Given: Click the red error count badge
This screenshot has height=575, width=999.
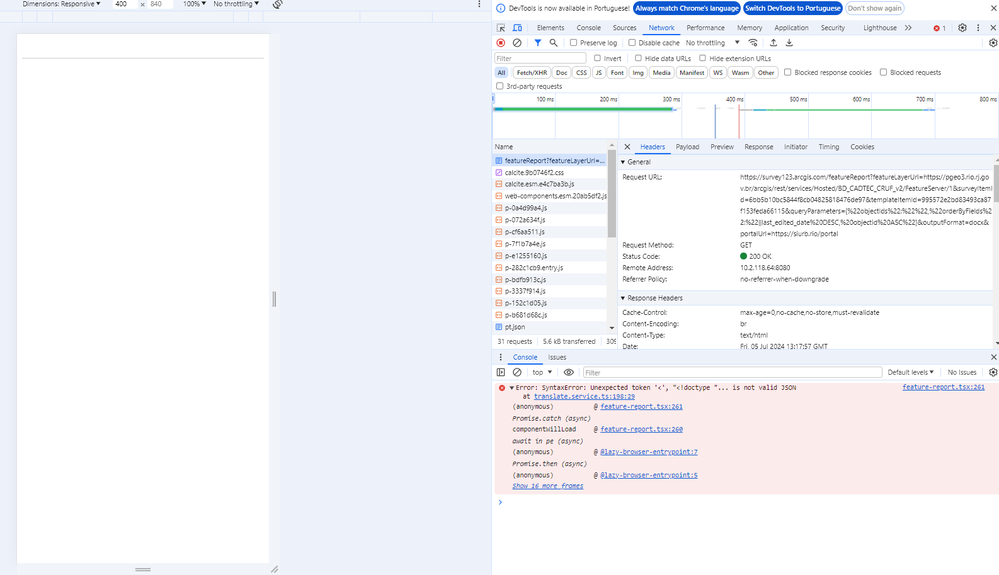Looking at the screenshot, I should (939, 28).
